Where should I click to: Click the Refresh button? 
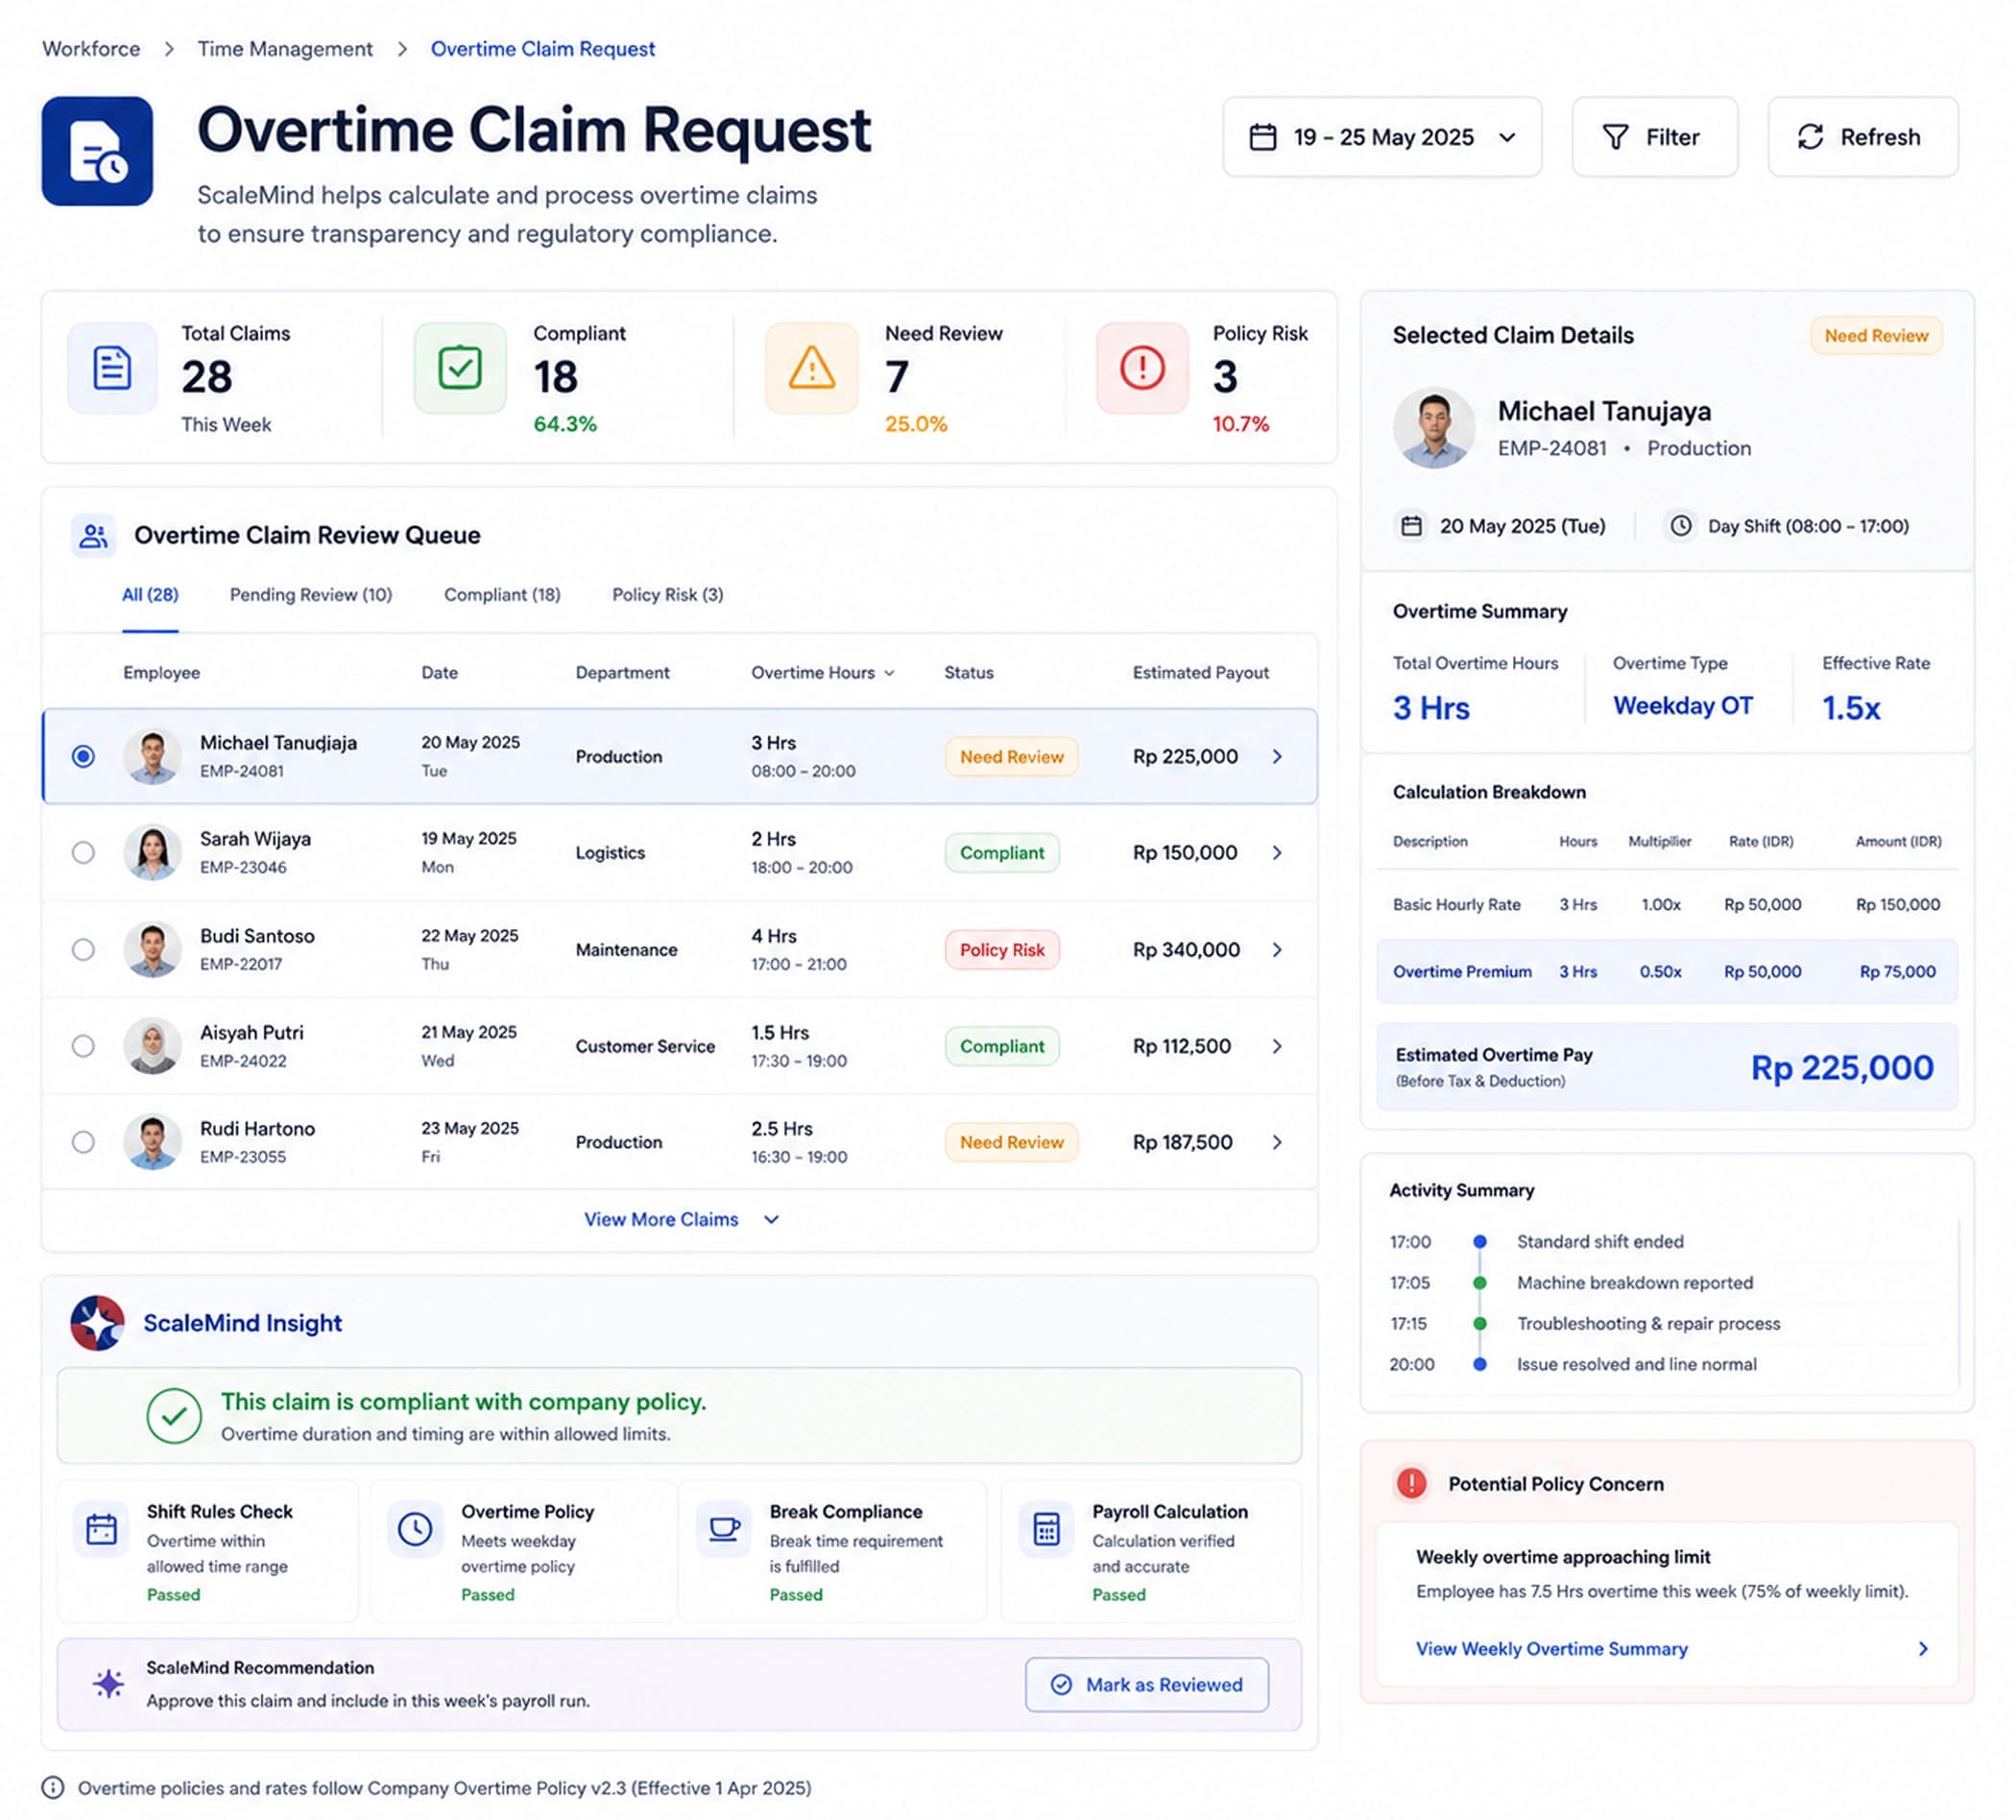click(x=1863, y=137)
